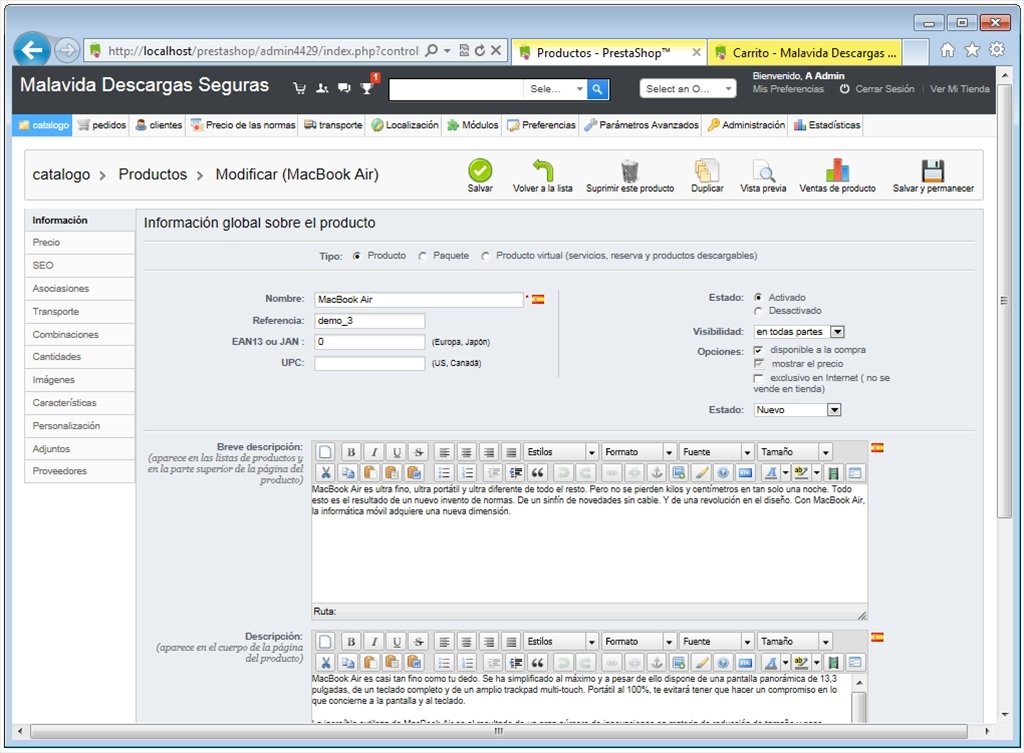Pick highlight color in Breve descripción editor
Viewport: 1024px width, 753px height.
tap(802, 473)
